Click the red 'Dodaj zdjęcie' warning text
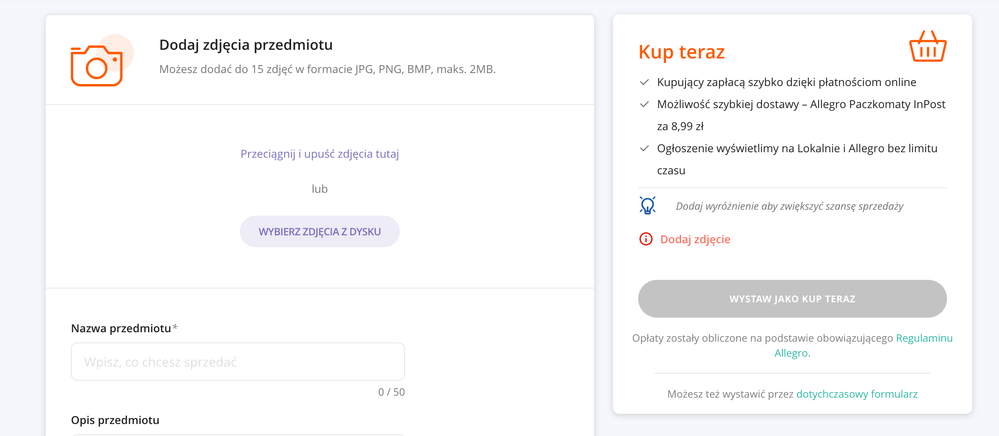The width and height of the screenshot is (999, 436). (695, 240)
